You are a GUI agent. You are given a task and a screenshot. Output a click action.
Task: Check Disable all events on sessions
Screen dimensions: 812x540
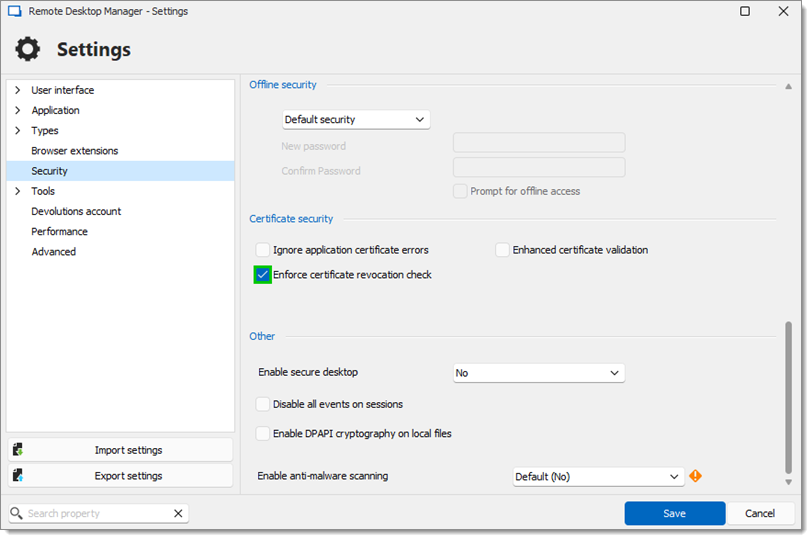[263, 404]
